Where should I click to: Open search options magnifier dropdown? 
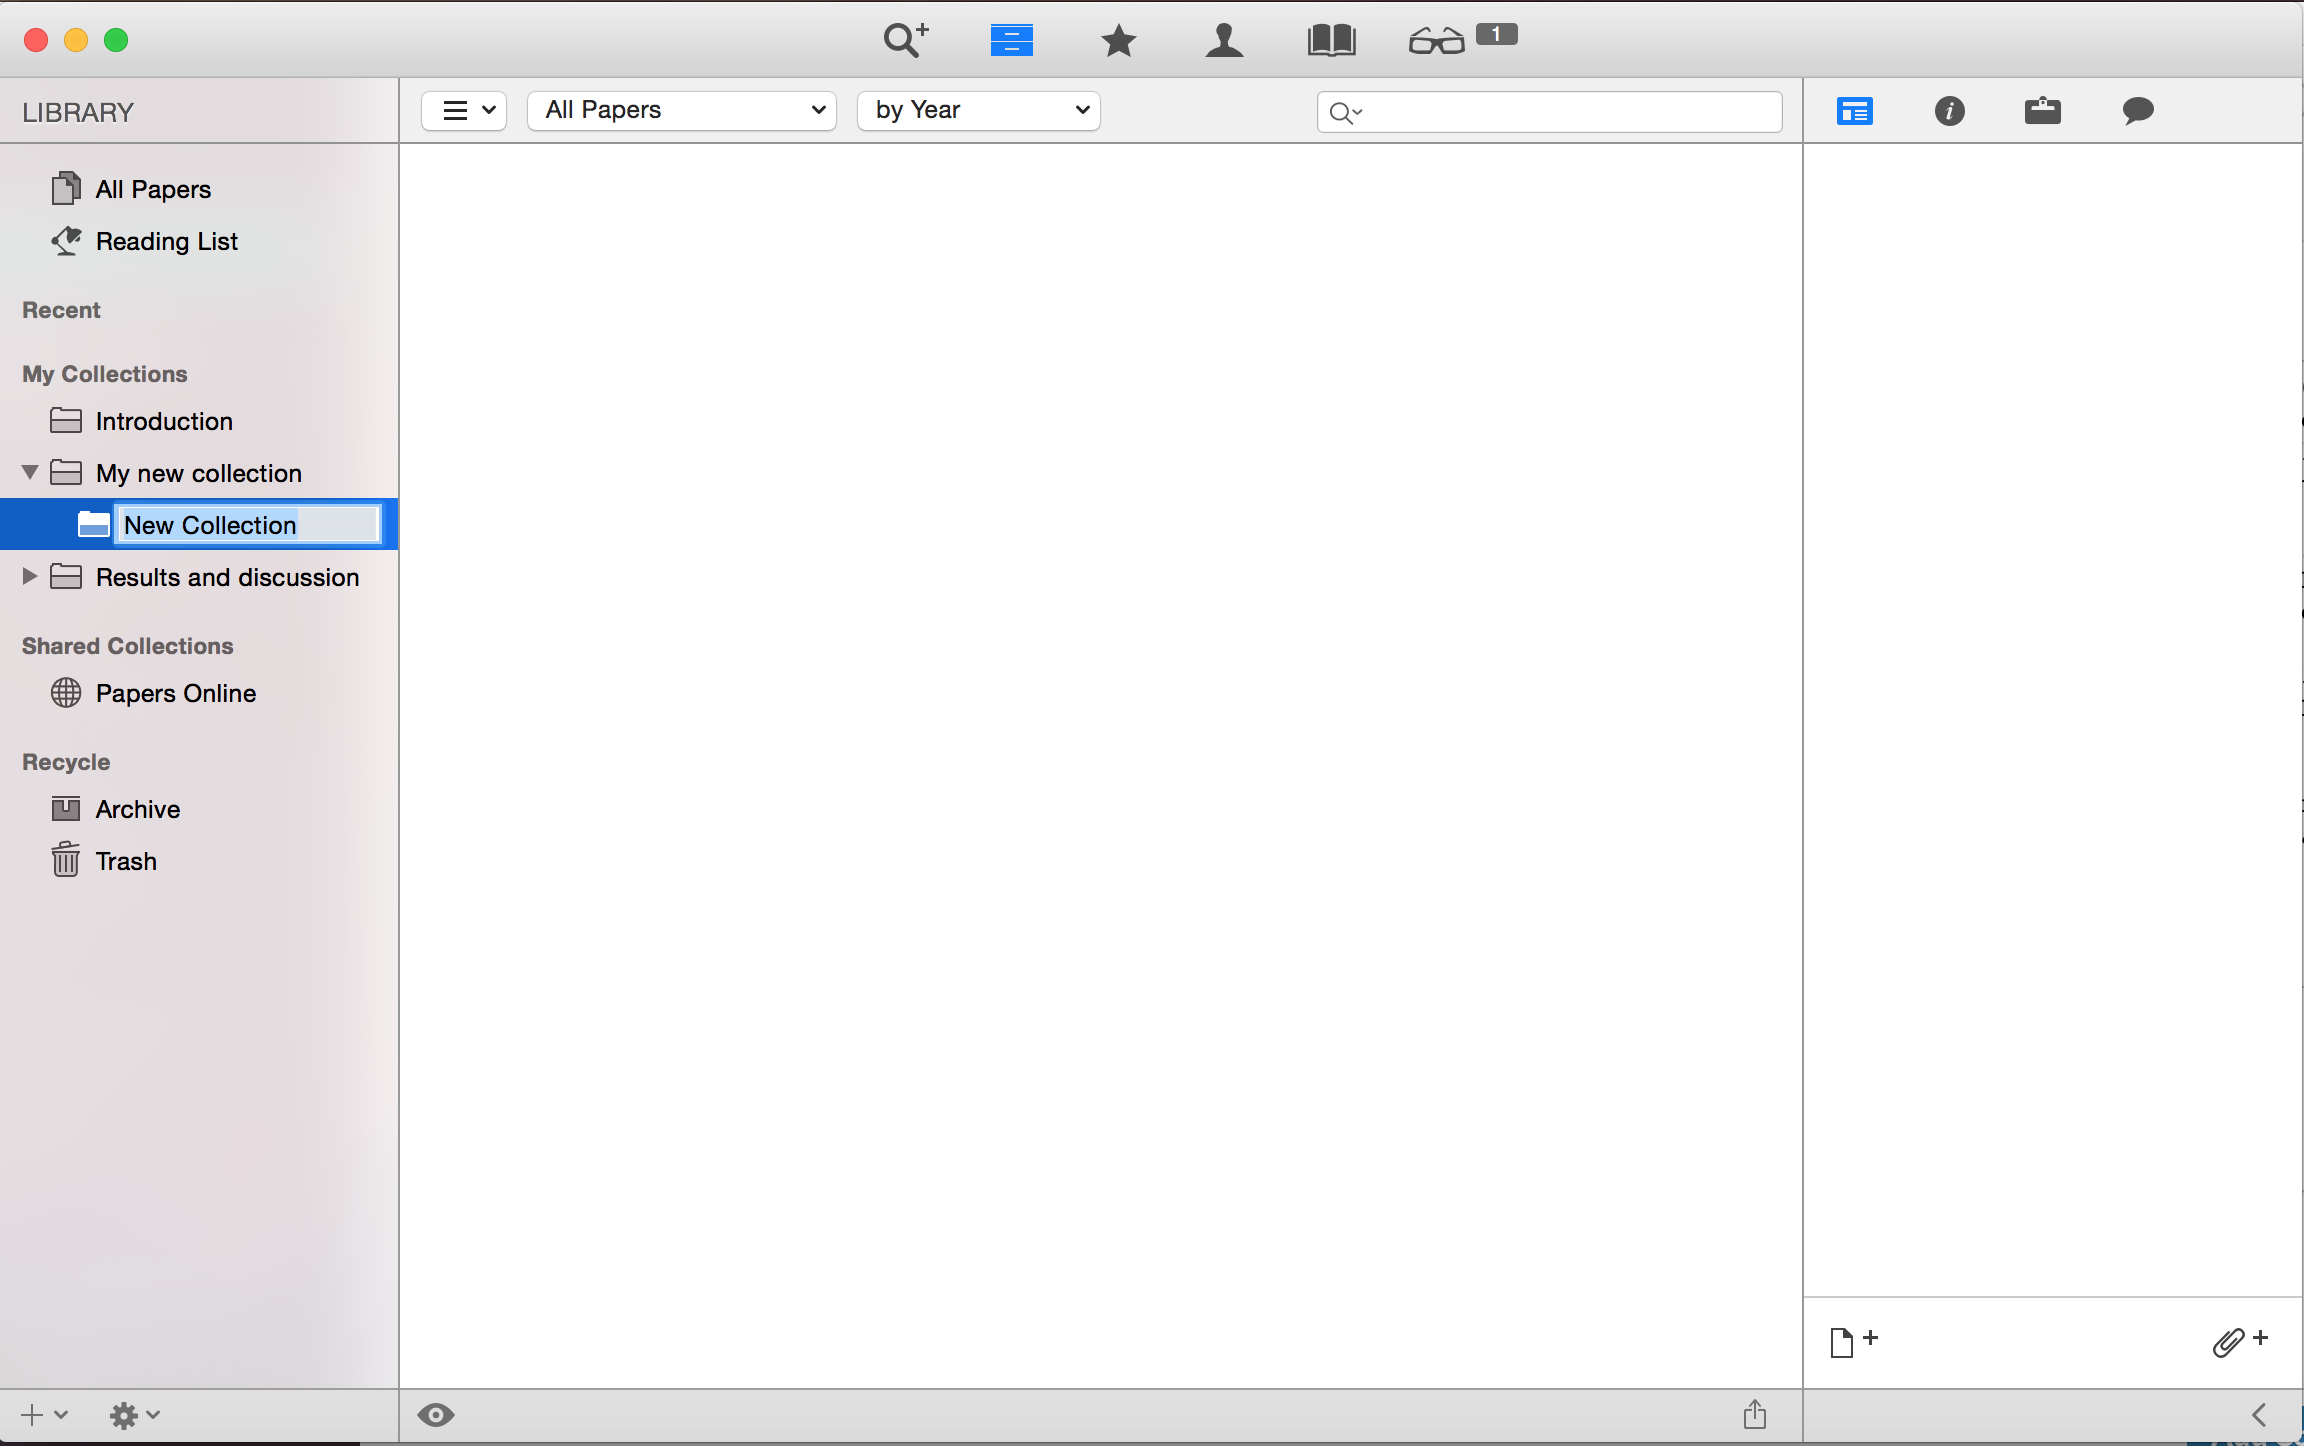1346,113
